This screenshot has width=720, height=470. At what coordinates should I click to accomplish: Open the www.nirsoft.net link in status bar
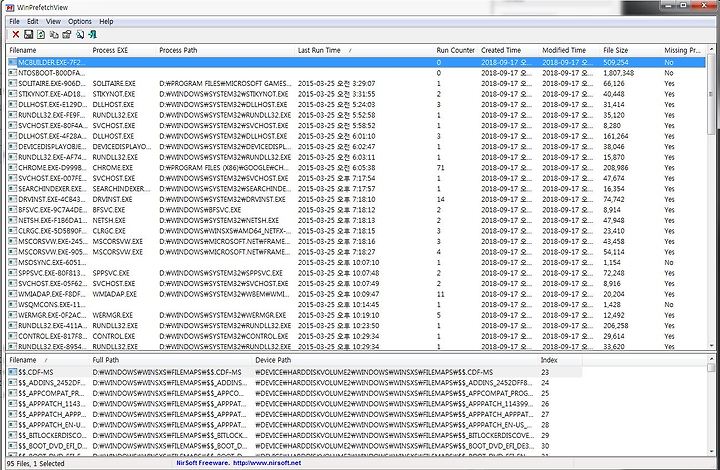tap(267, 463)
